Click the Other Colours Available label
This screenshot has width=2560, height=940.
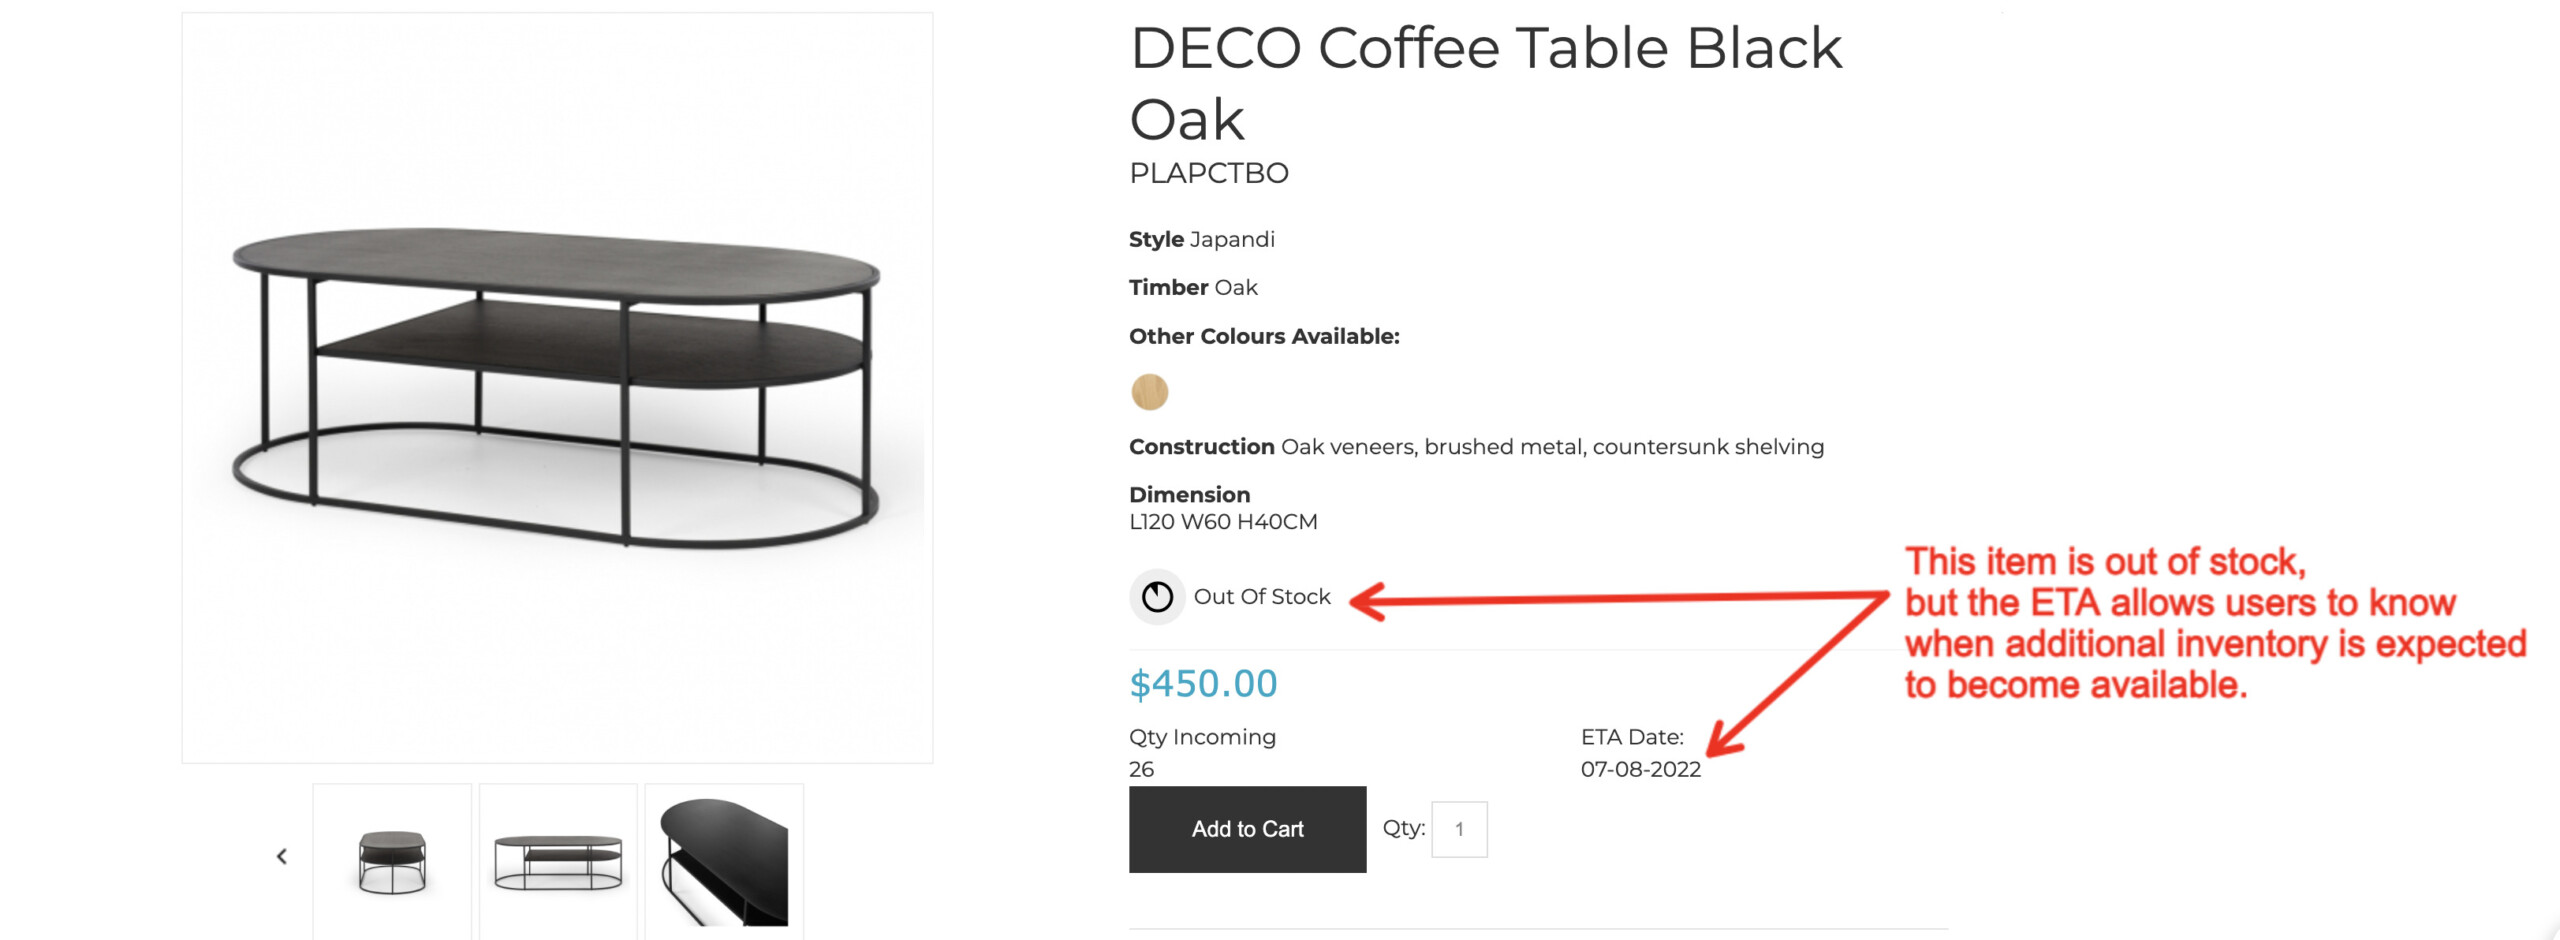[1264, 337]
